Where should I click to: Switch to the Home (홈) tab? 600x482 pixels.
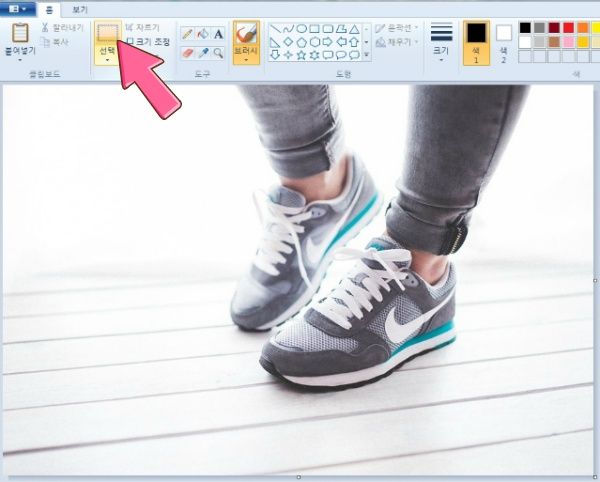[49, 10]
